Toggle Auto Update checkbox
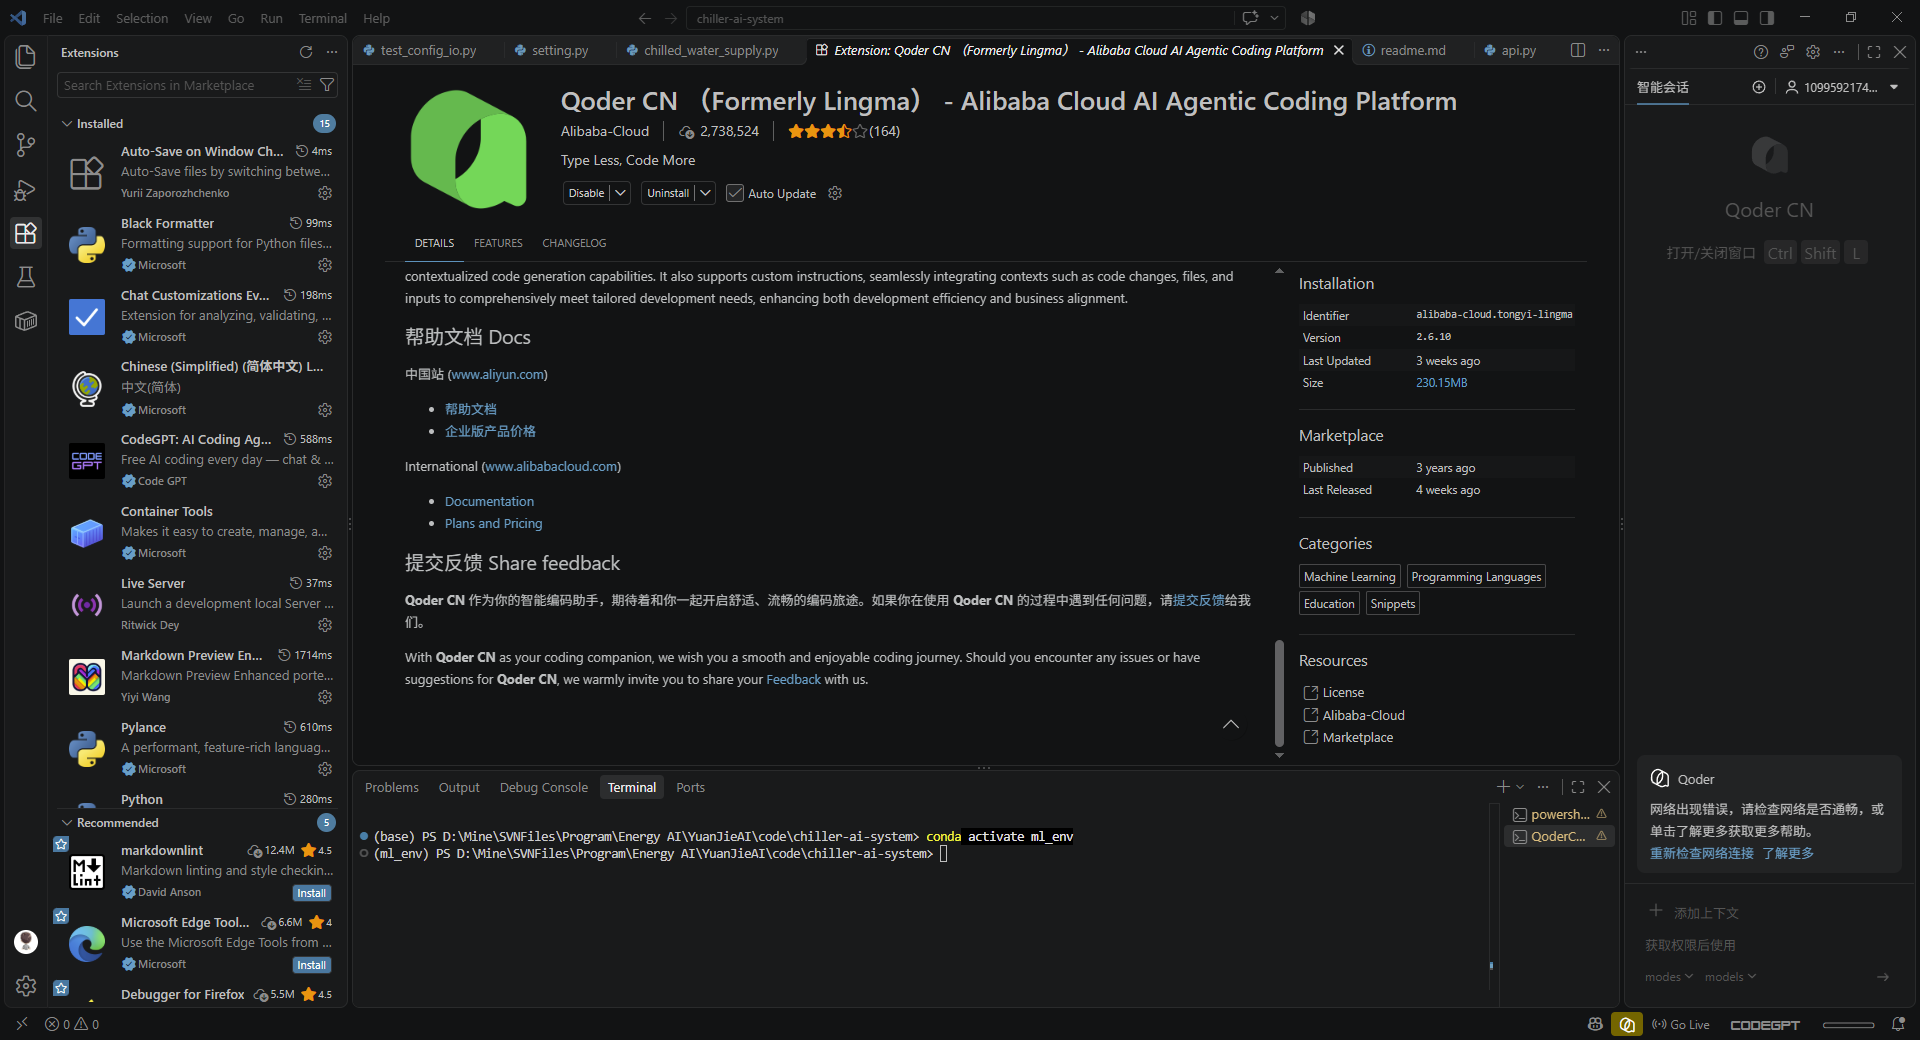 (735, 193)
